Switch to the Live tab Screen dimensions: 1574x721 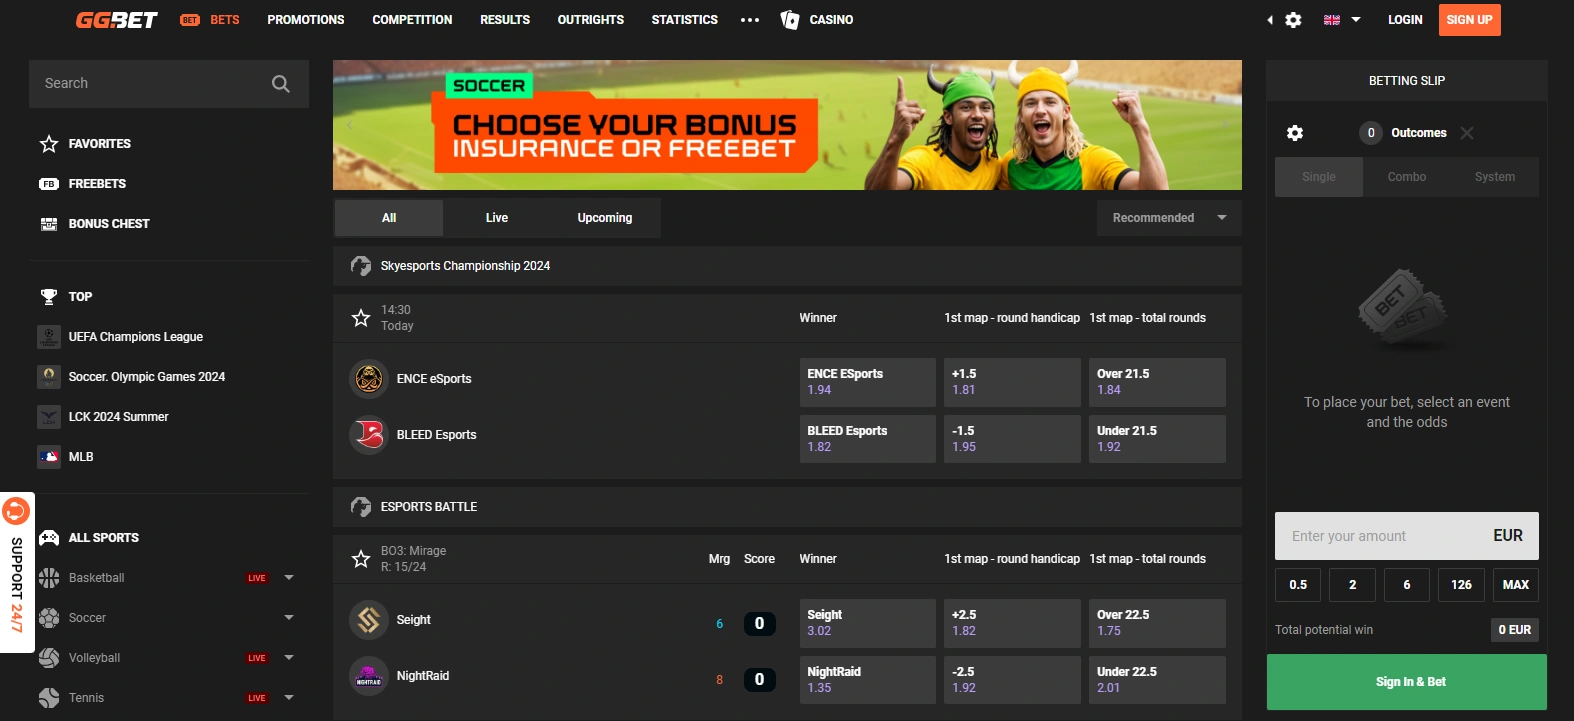[497, 218]
